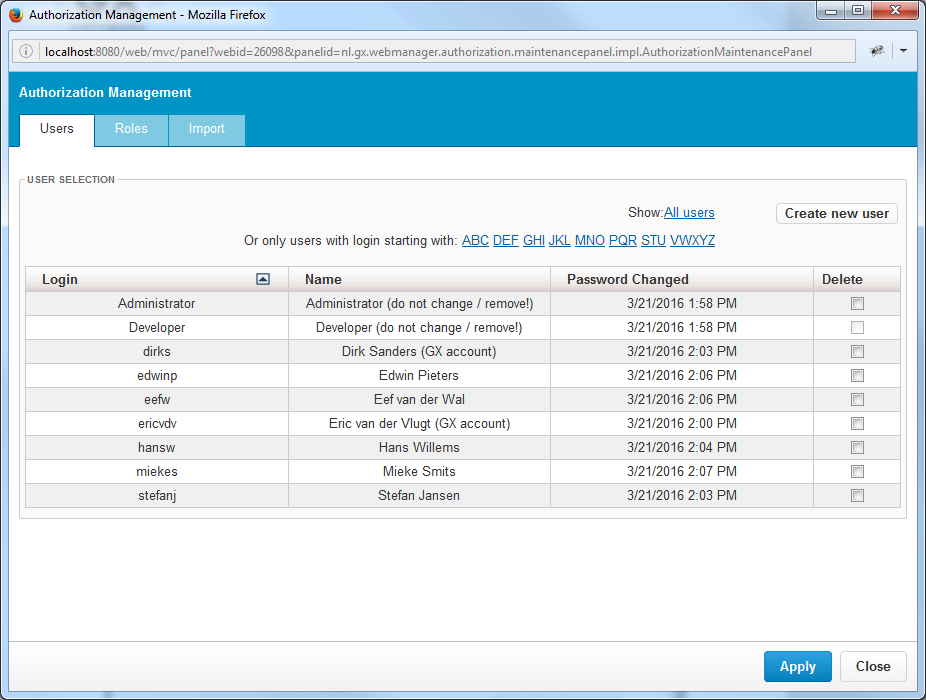
Task: Close the Authorization Management panel
Action: [873, 666]
